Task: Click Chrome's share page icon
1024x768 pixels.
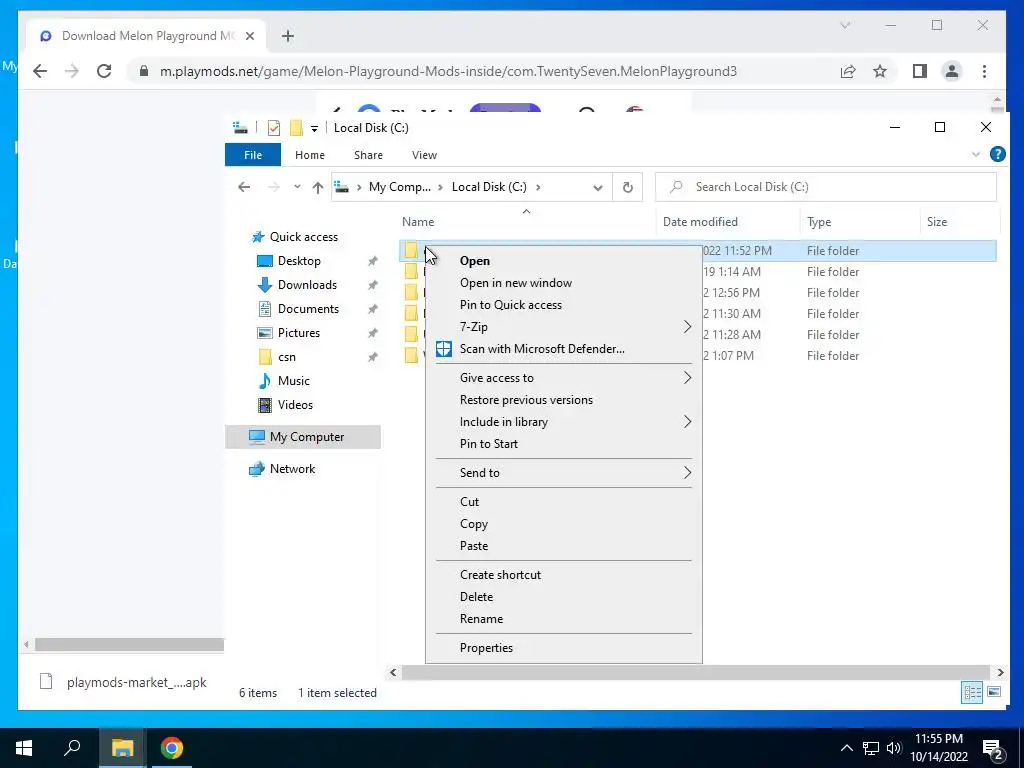Action: pyautogui.click(x=848, y=71)
